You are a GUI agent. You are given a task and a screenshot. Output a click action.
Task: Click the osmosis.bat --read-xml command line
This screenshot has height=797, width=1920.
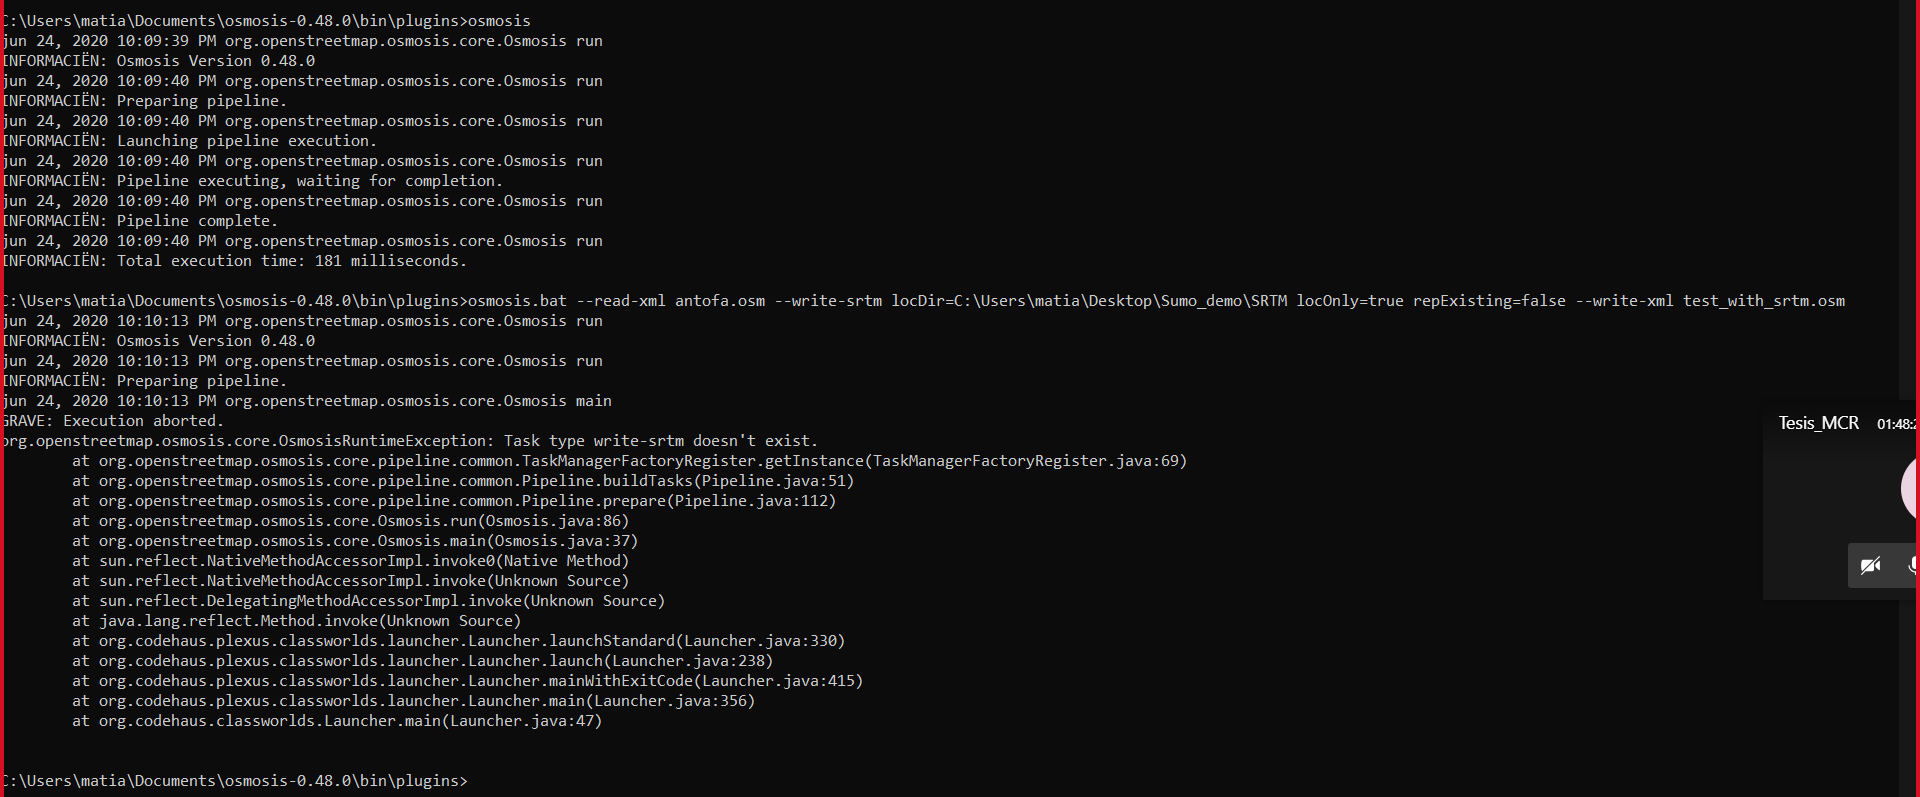point(920,301)
